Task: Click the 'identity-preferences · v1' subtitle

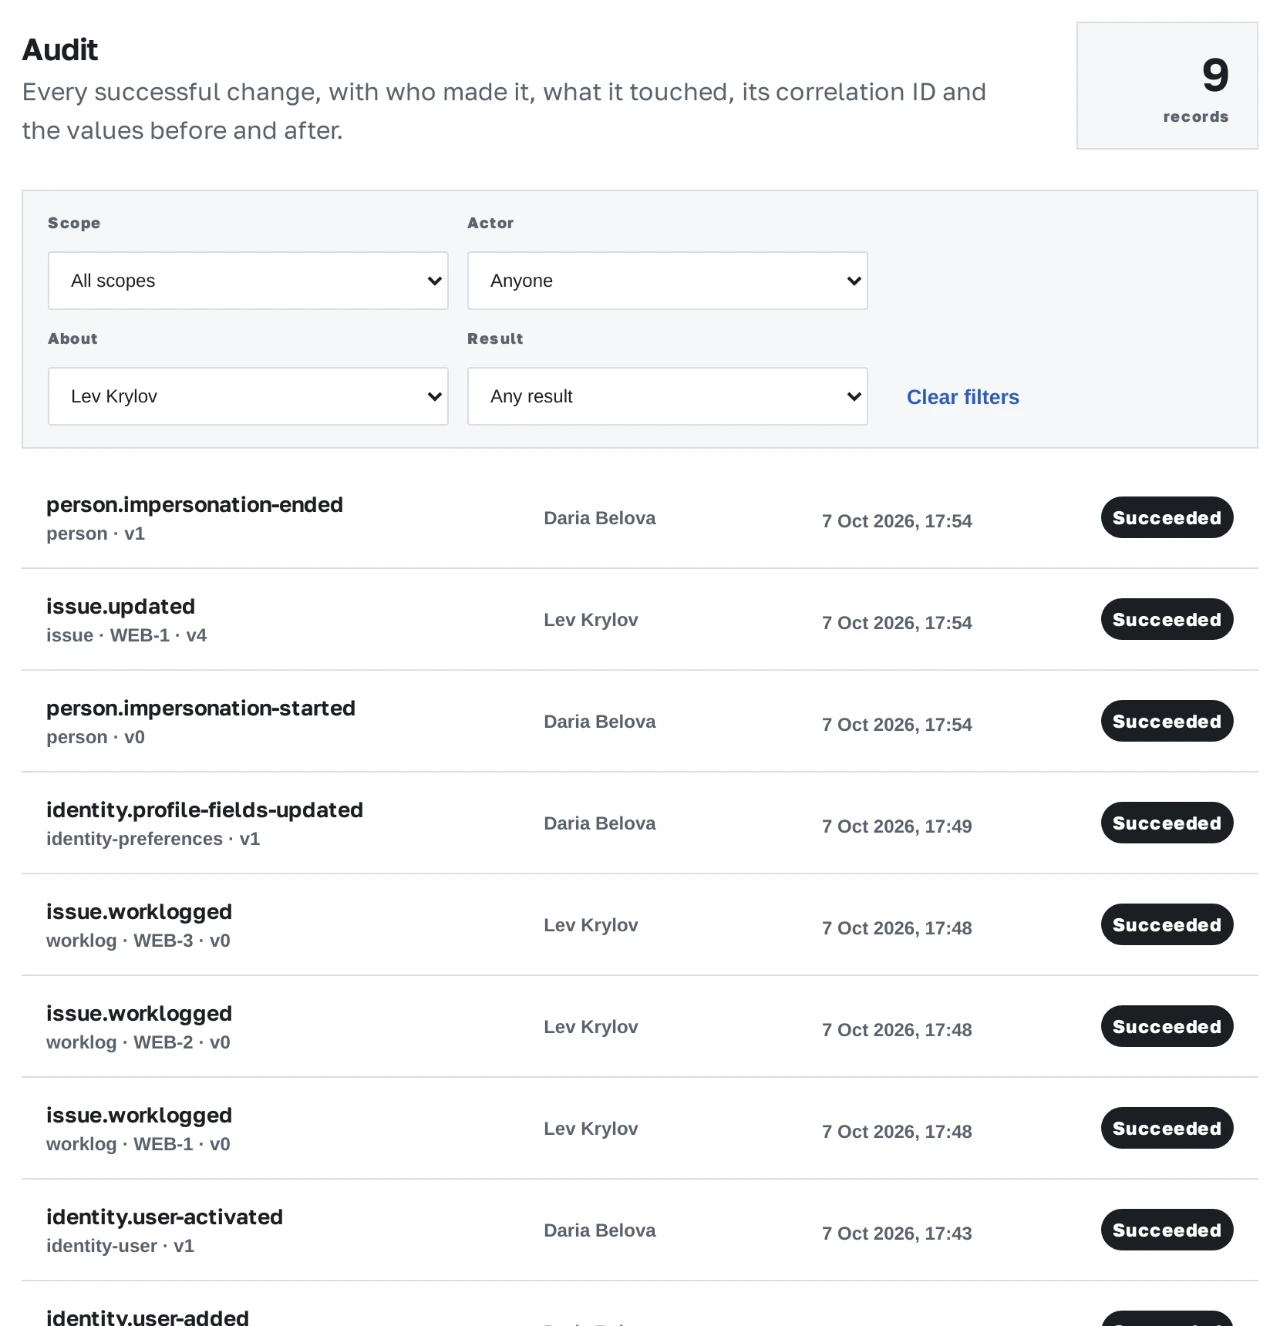Action: point(153,839)
